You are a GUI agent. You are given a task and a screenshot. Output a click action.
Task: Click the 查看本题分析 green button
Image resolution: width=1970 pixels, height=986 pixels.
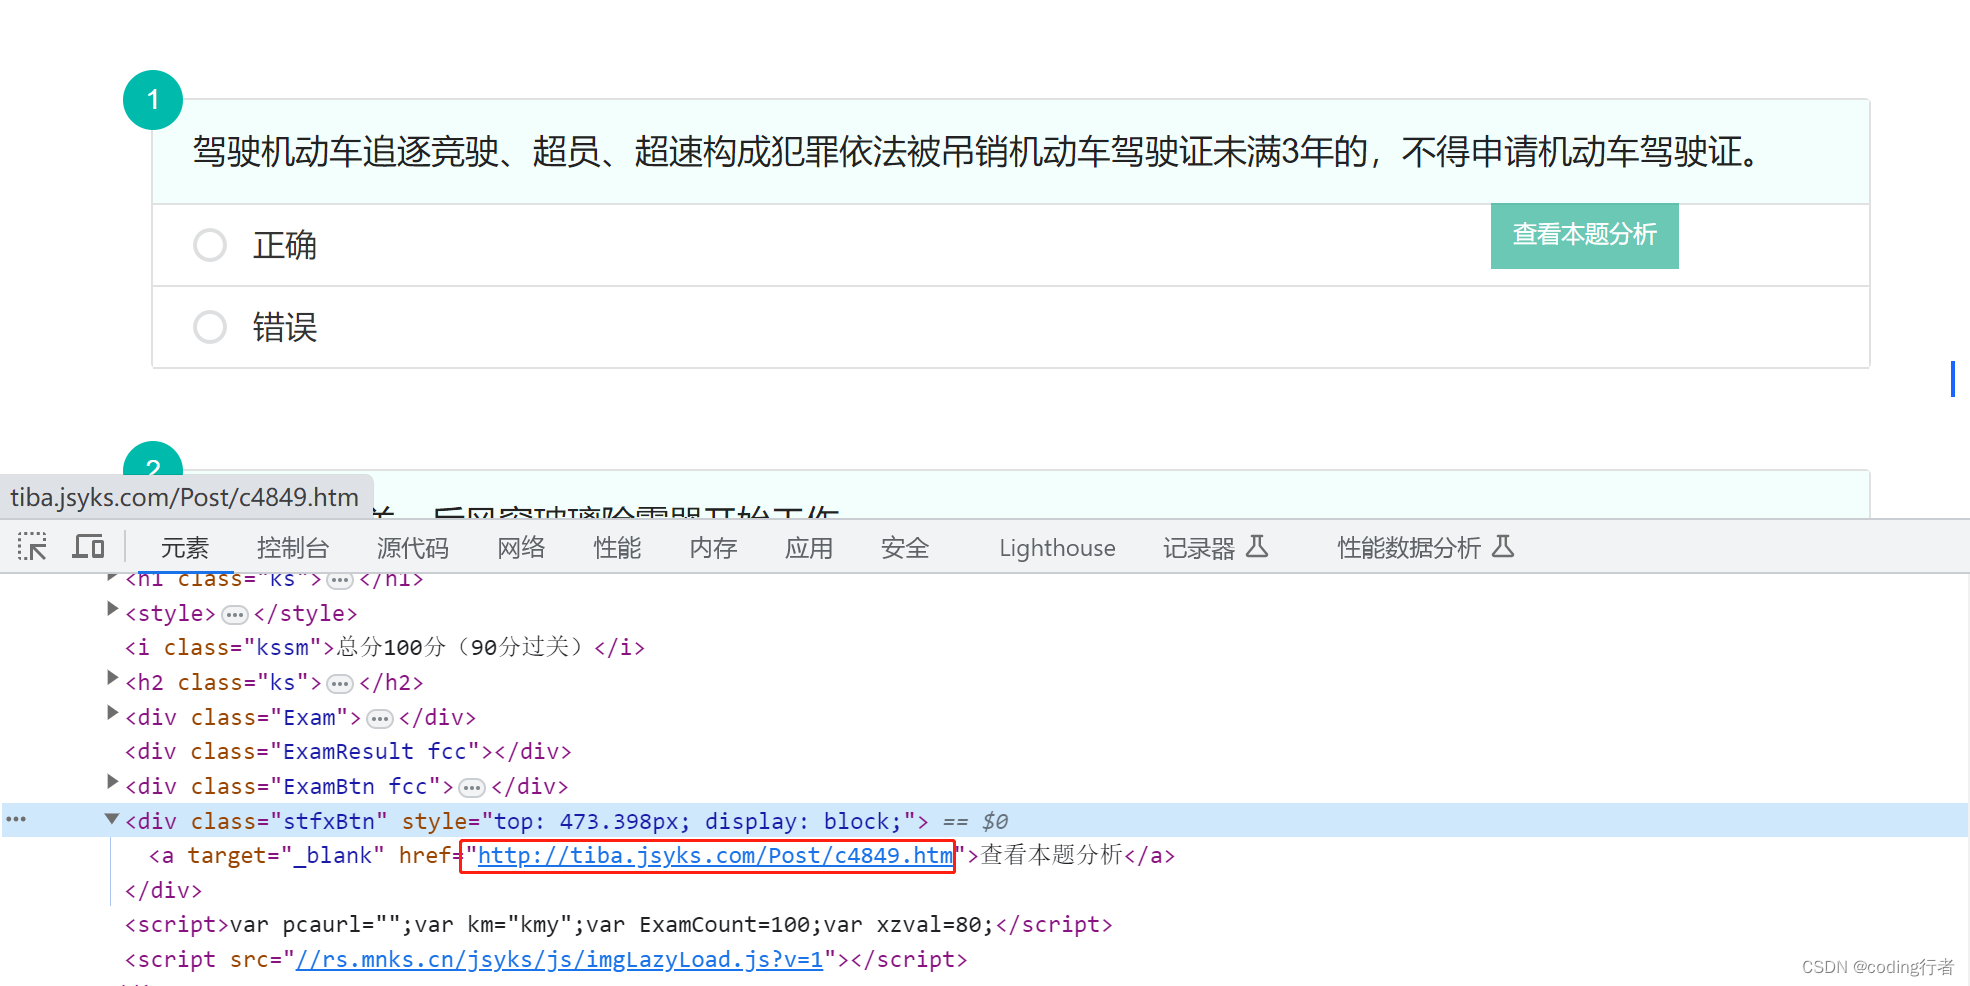[x=1584, y=236]
